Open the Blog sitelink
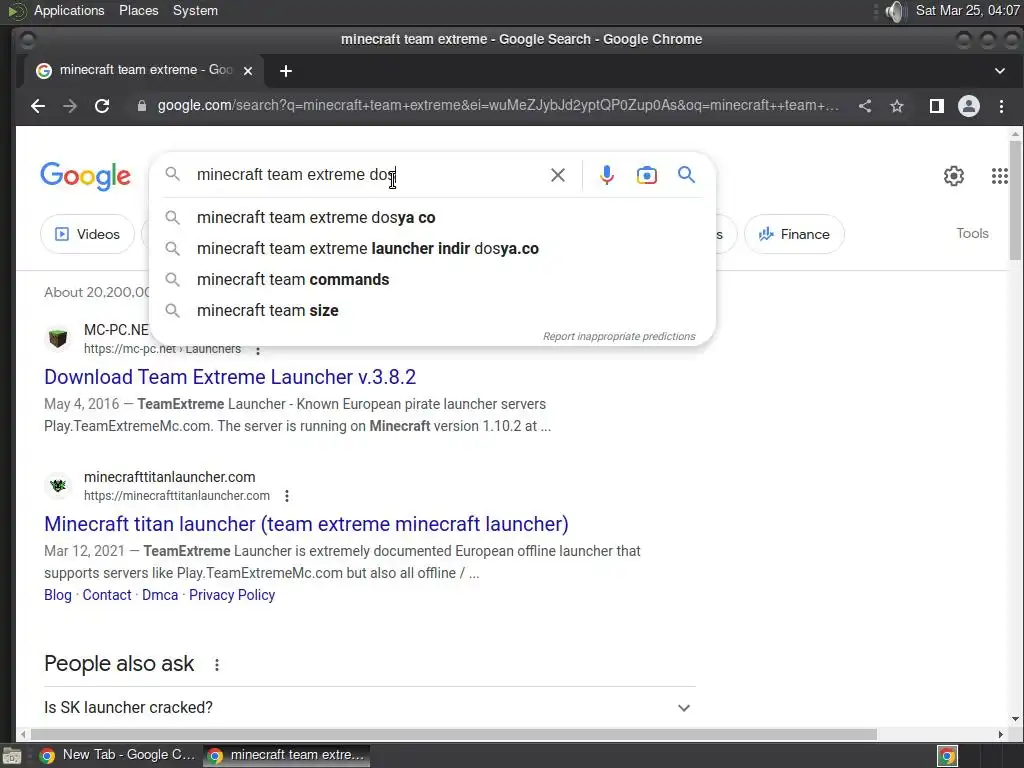This screenshot has height=768, width=1024. [x=57, y=595]
